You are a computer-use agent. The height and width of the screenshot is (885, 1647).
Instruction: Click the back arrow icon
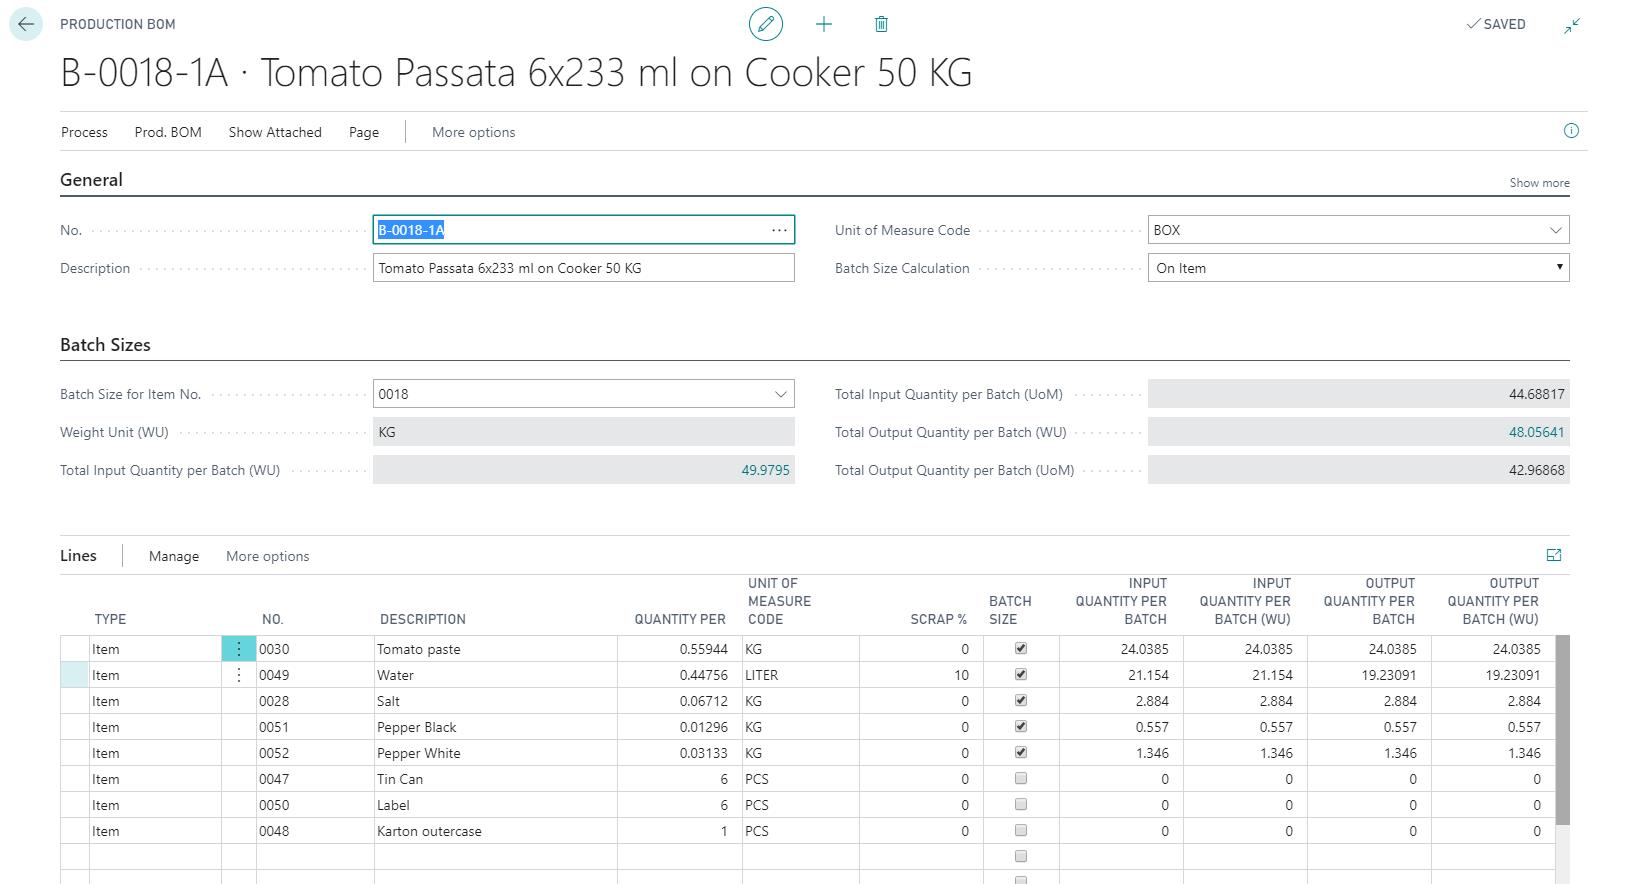[x=26, y=24]
